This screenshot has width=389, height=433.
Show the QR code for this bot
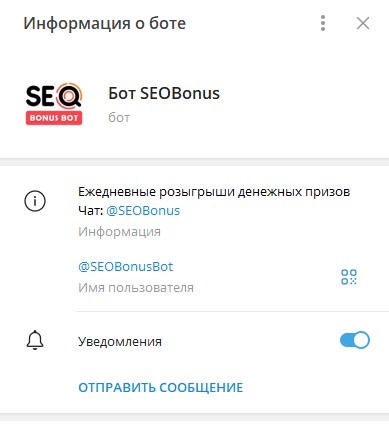(349, 277)
